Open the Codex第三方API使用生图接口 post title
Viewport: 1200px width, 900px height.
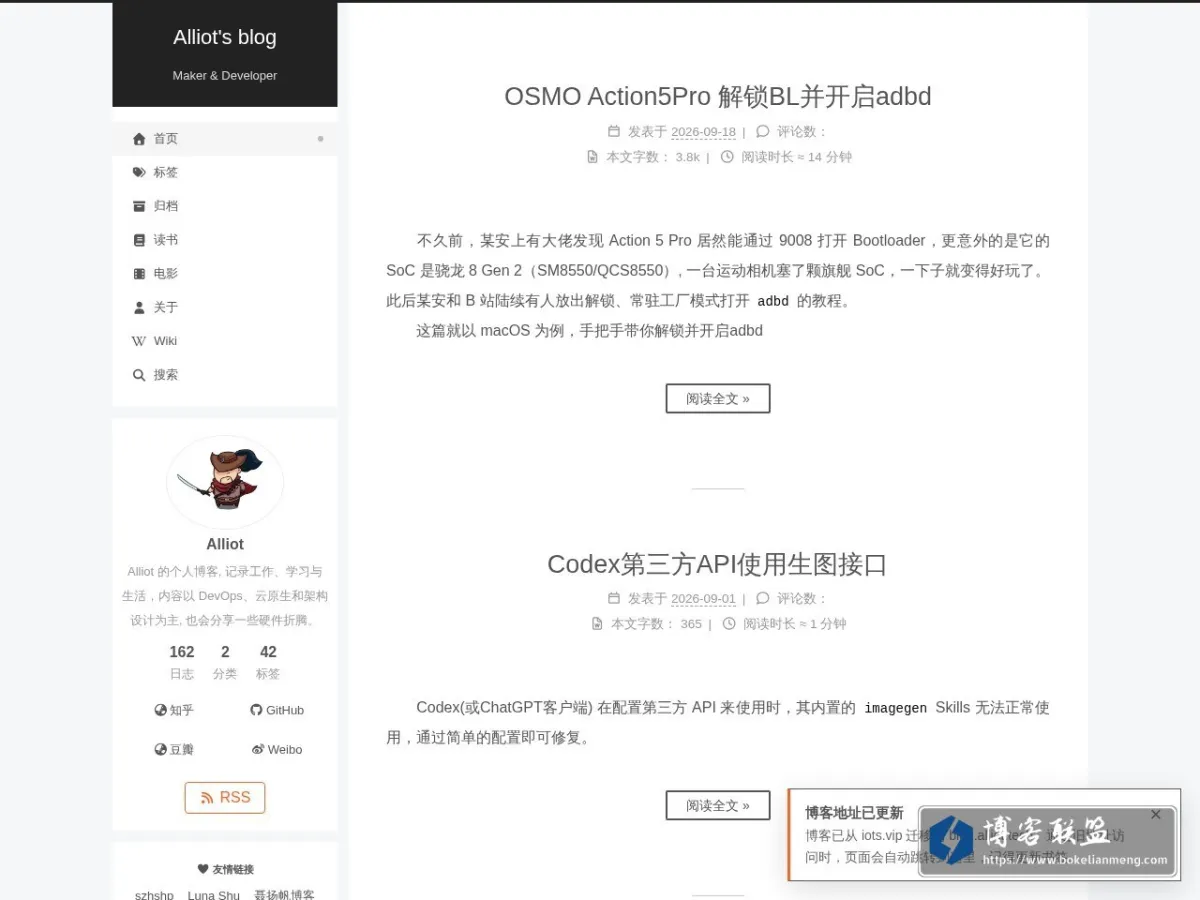718,564
